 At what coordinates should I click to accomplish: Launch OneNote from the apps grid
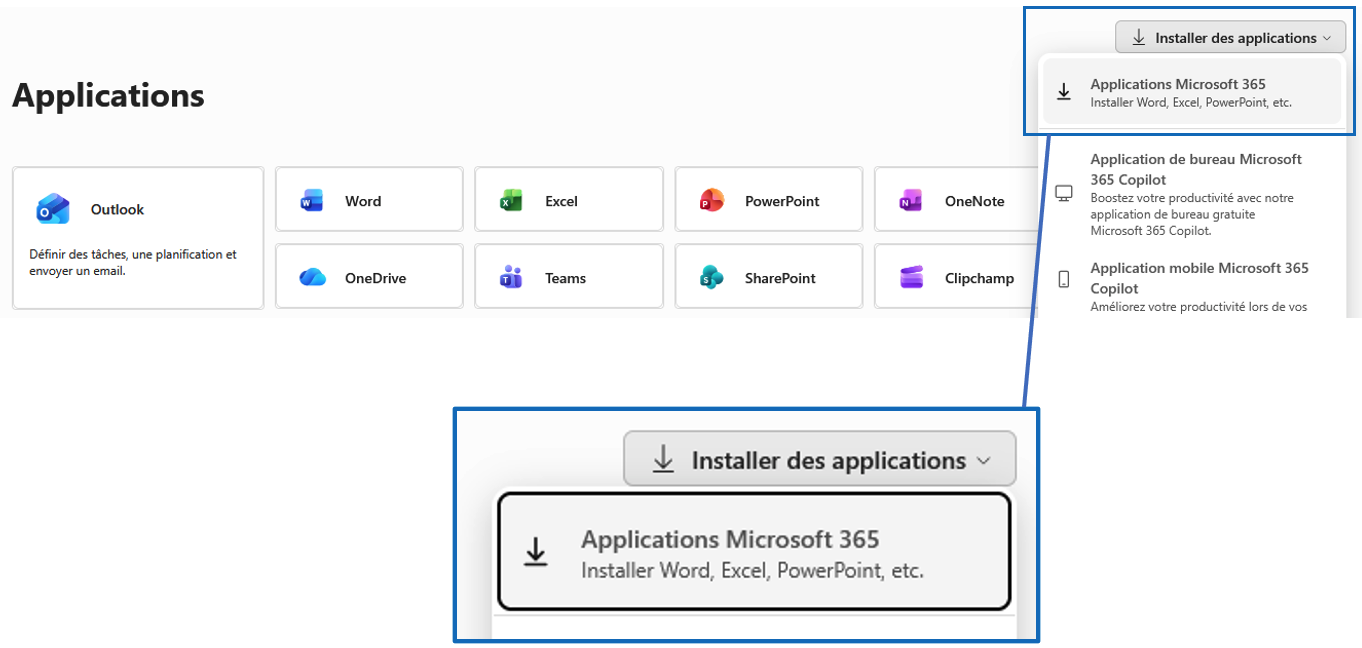955,200
